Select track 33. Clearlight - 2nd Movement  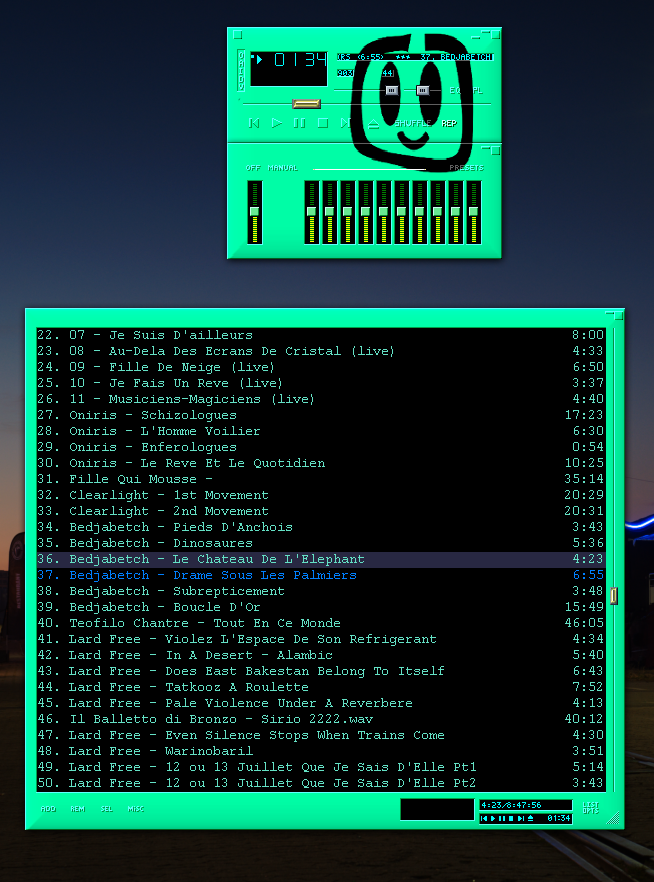tap(321, 511)
